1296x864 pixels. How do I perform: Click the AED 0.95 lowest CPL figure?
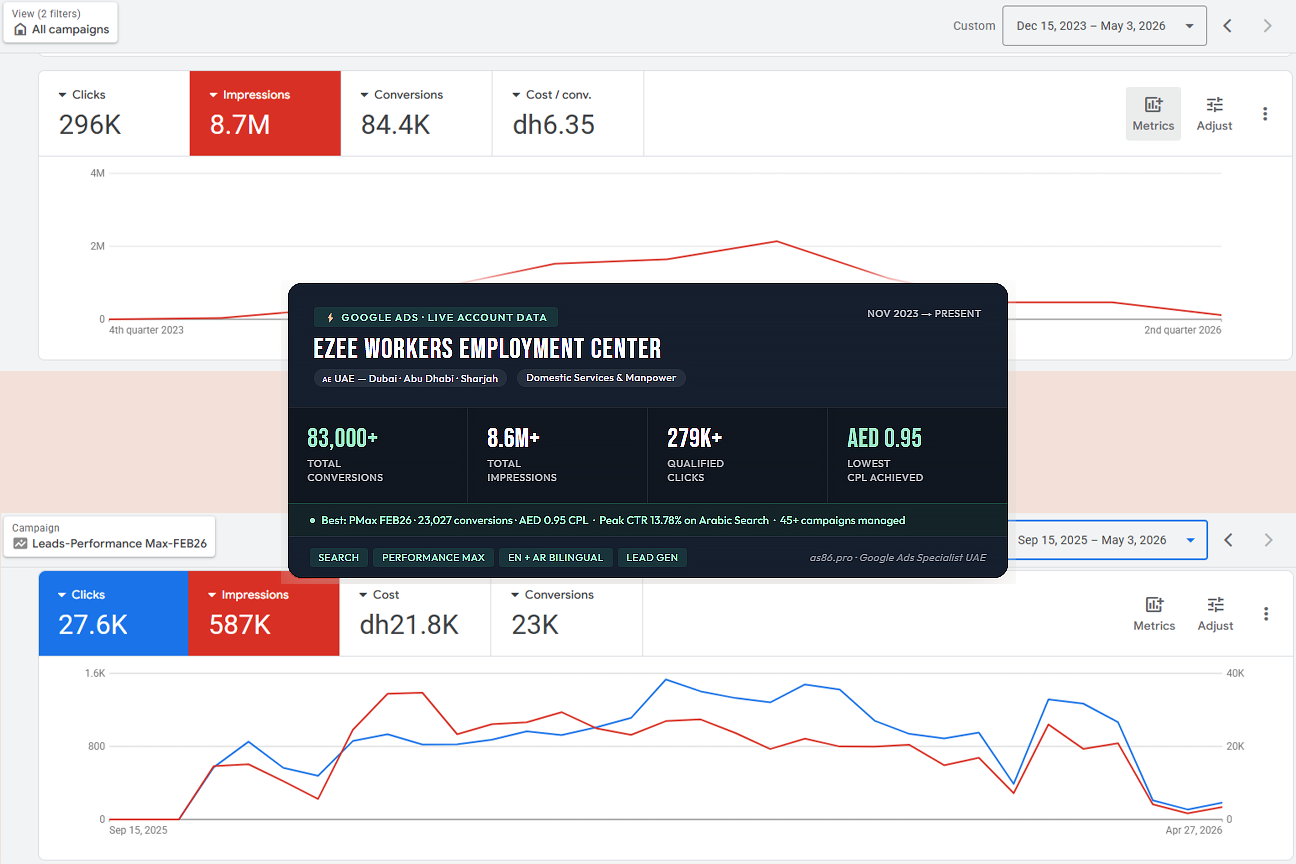coord(884,438)
